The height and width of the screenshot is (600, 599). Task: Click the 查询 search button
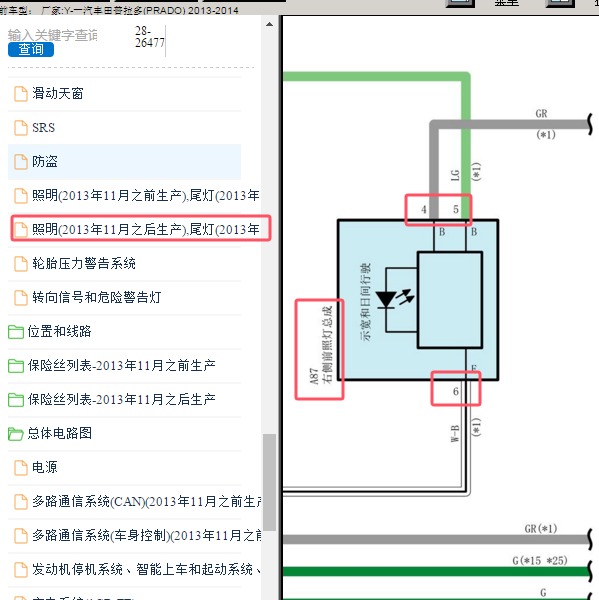[x=31, y=49]
